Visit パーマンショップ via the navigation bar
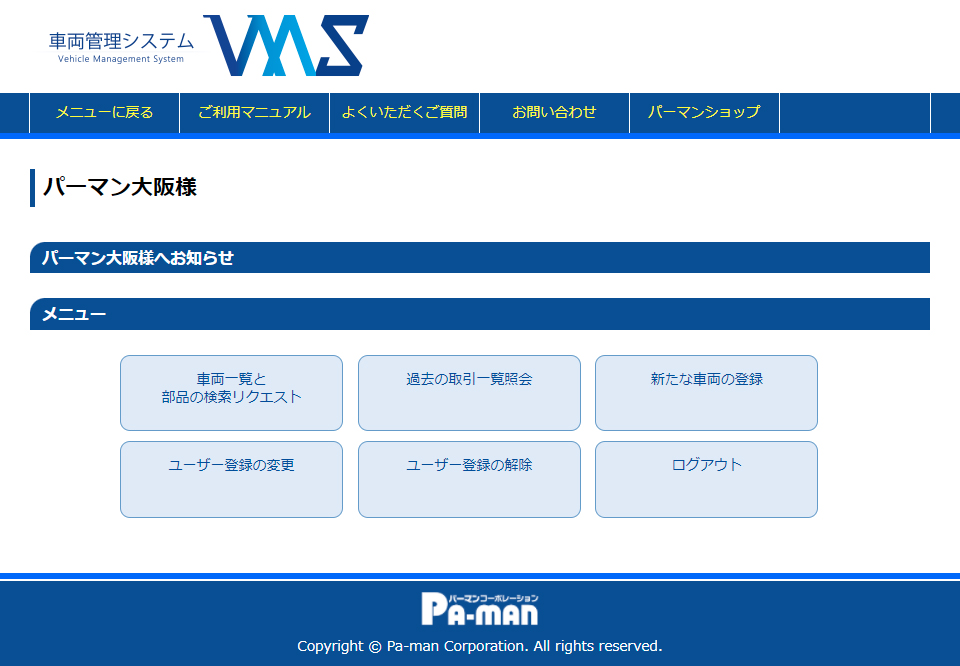 [704, 112]
